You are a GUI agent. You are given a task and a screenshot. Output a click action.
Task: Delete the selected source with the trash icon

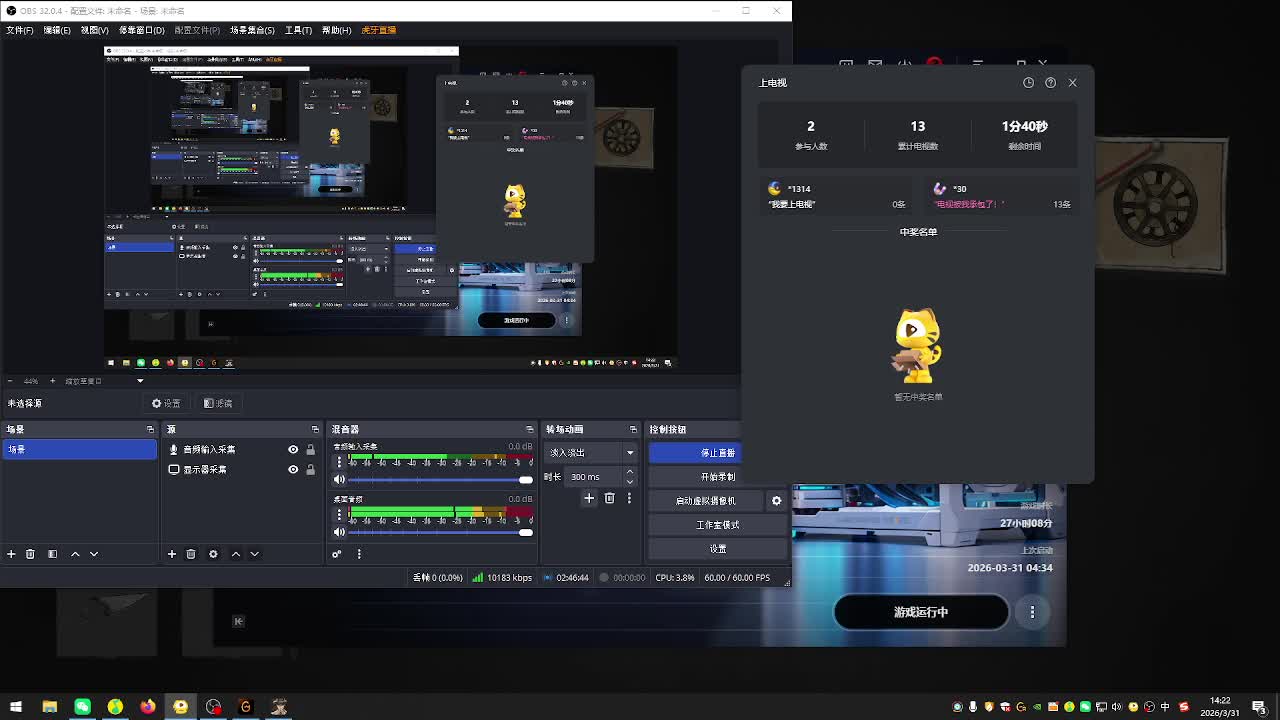[191, 554]
